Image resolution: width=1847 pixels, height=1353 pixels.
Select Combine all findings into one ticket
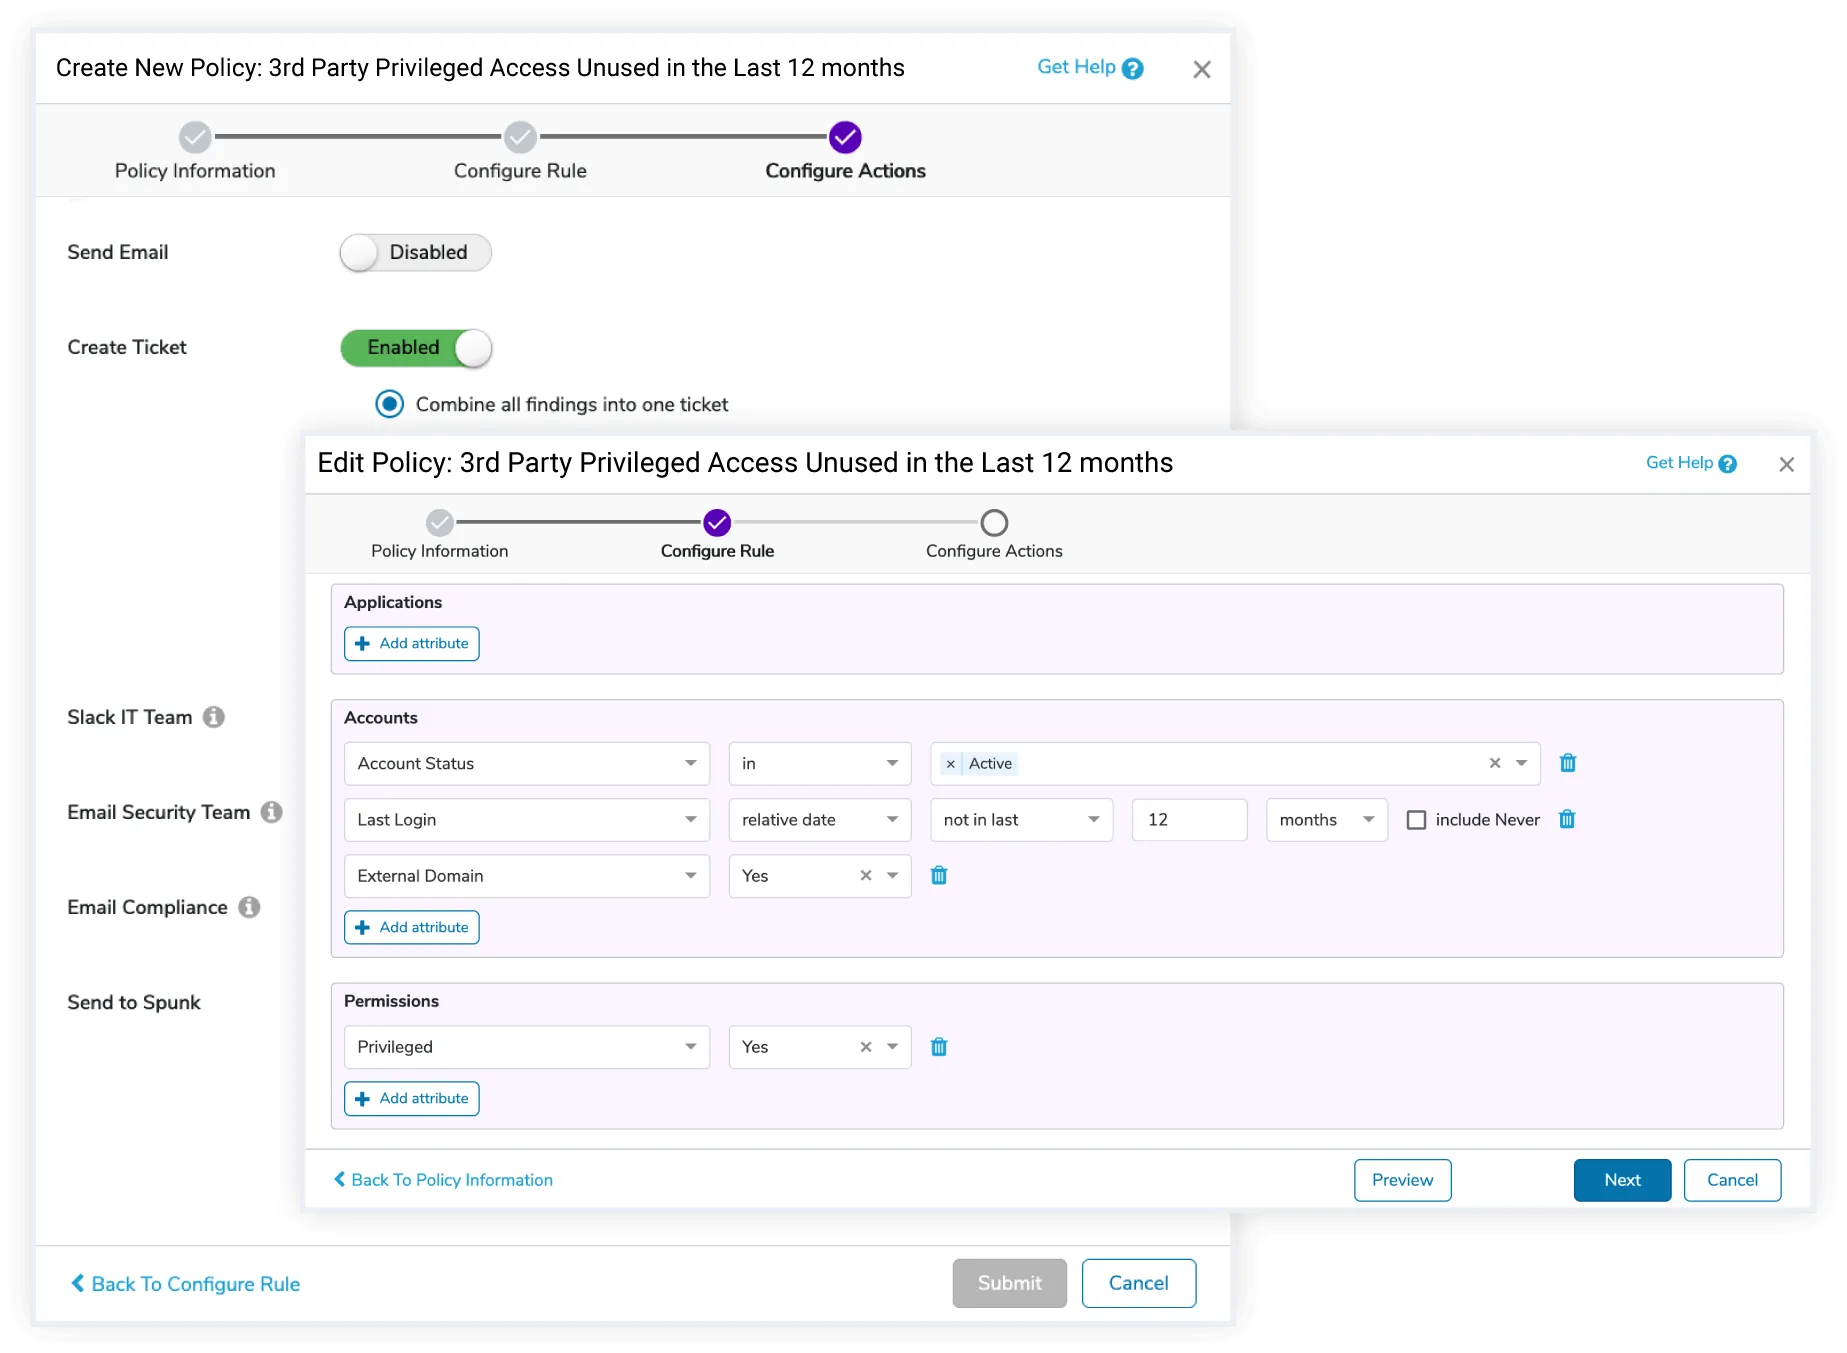pos(390,404)
